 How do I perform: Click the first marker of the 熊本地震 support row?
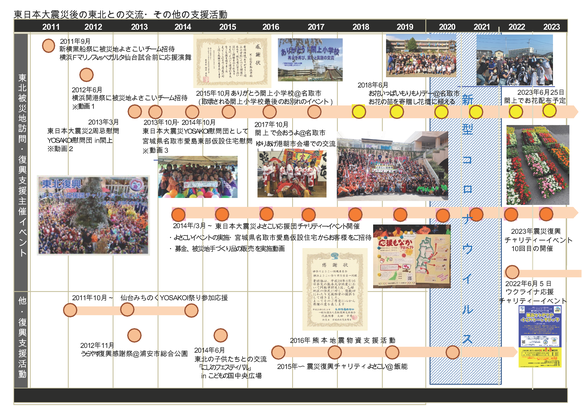278,352
